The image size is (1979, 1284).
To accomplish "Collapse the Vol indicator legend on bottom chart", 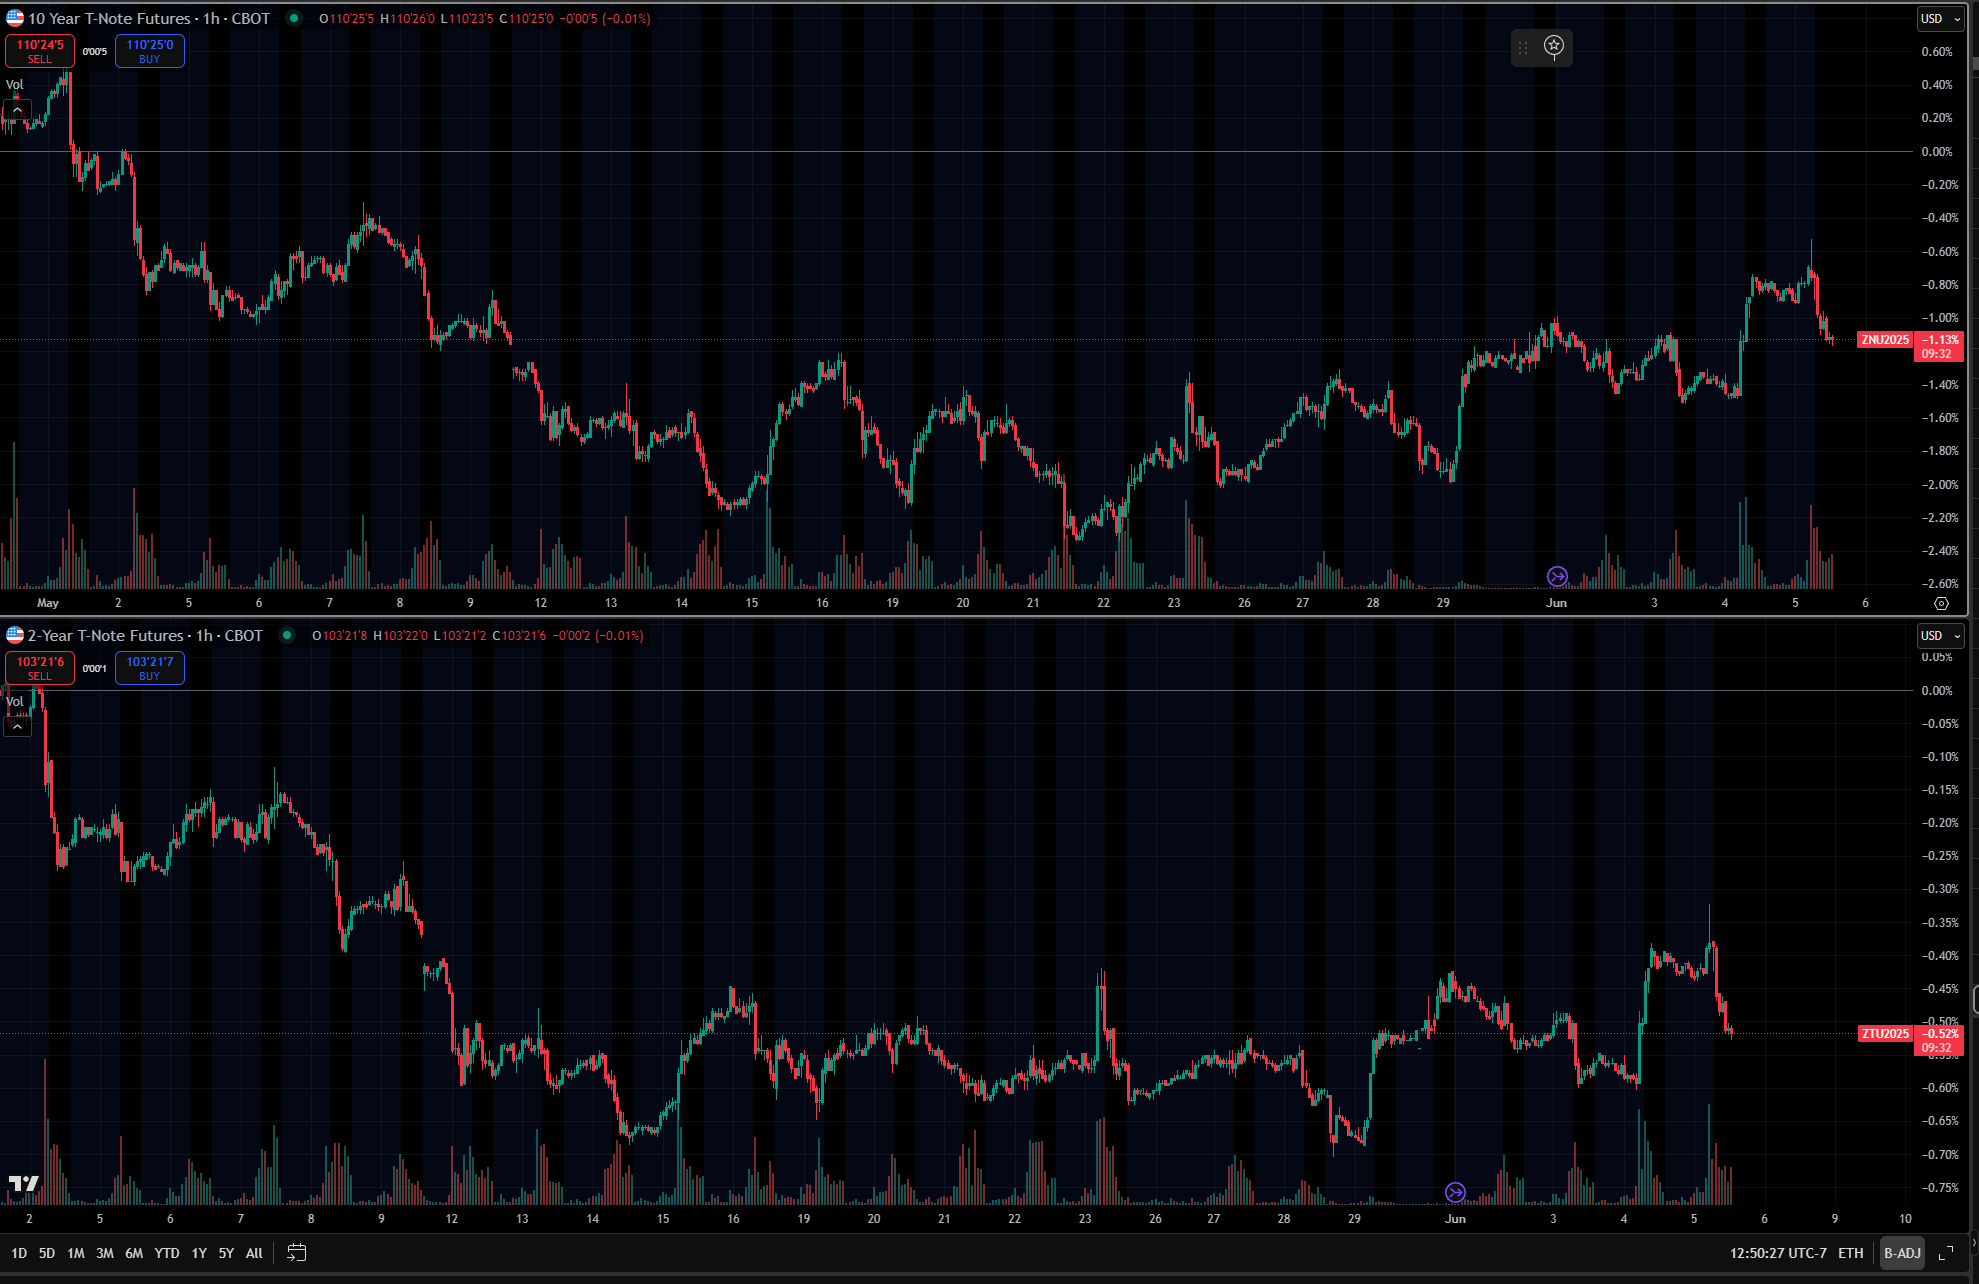I will [17, 727].
